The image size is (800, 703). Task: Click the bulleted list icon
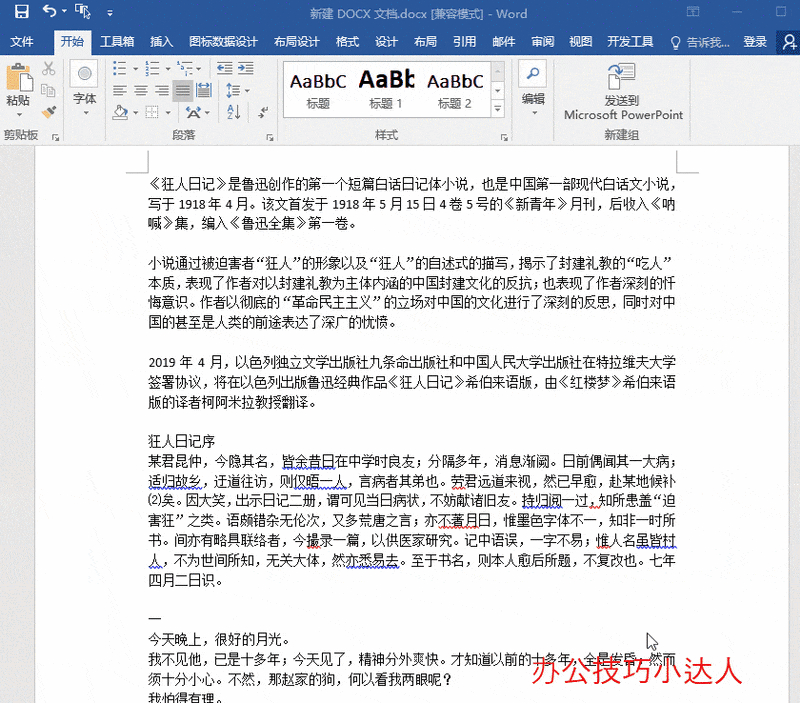117,67
